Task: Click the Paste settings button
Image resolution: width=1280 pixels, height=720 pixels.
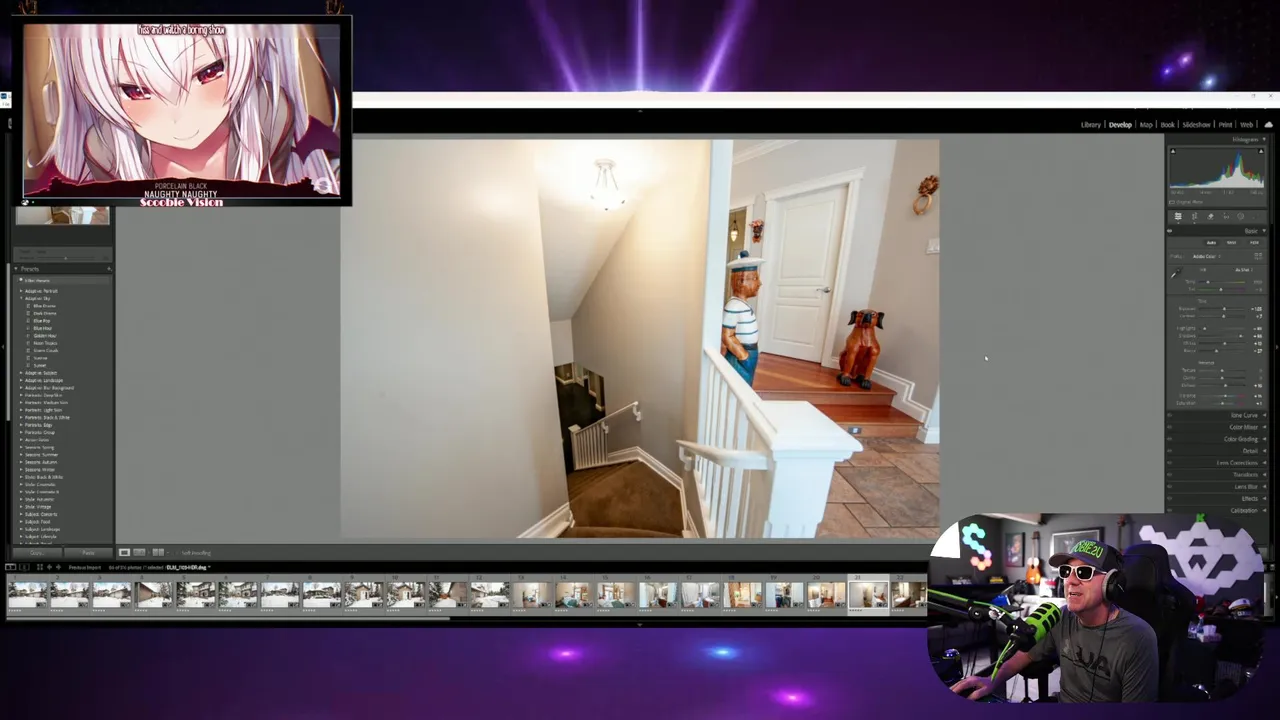Action: point(88,553)
